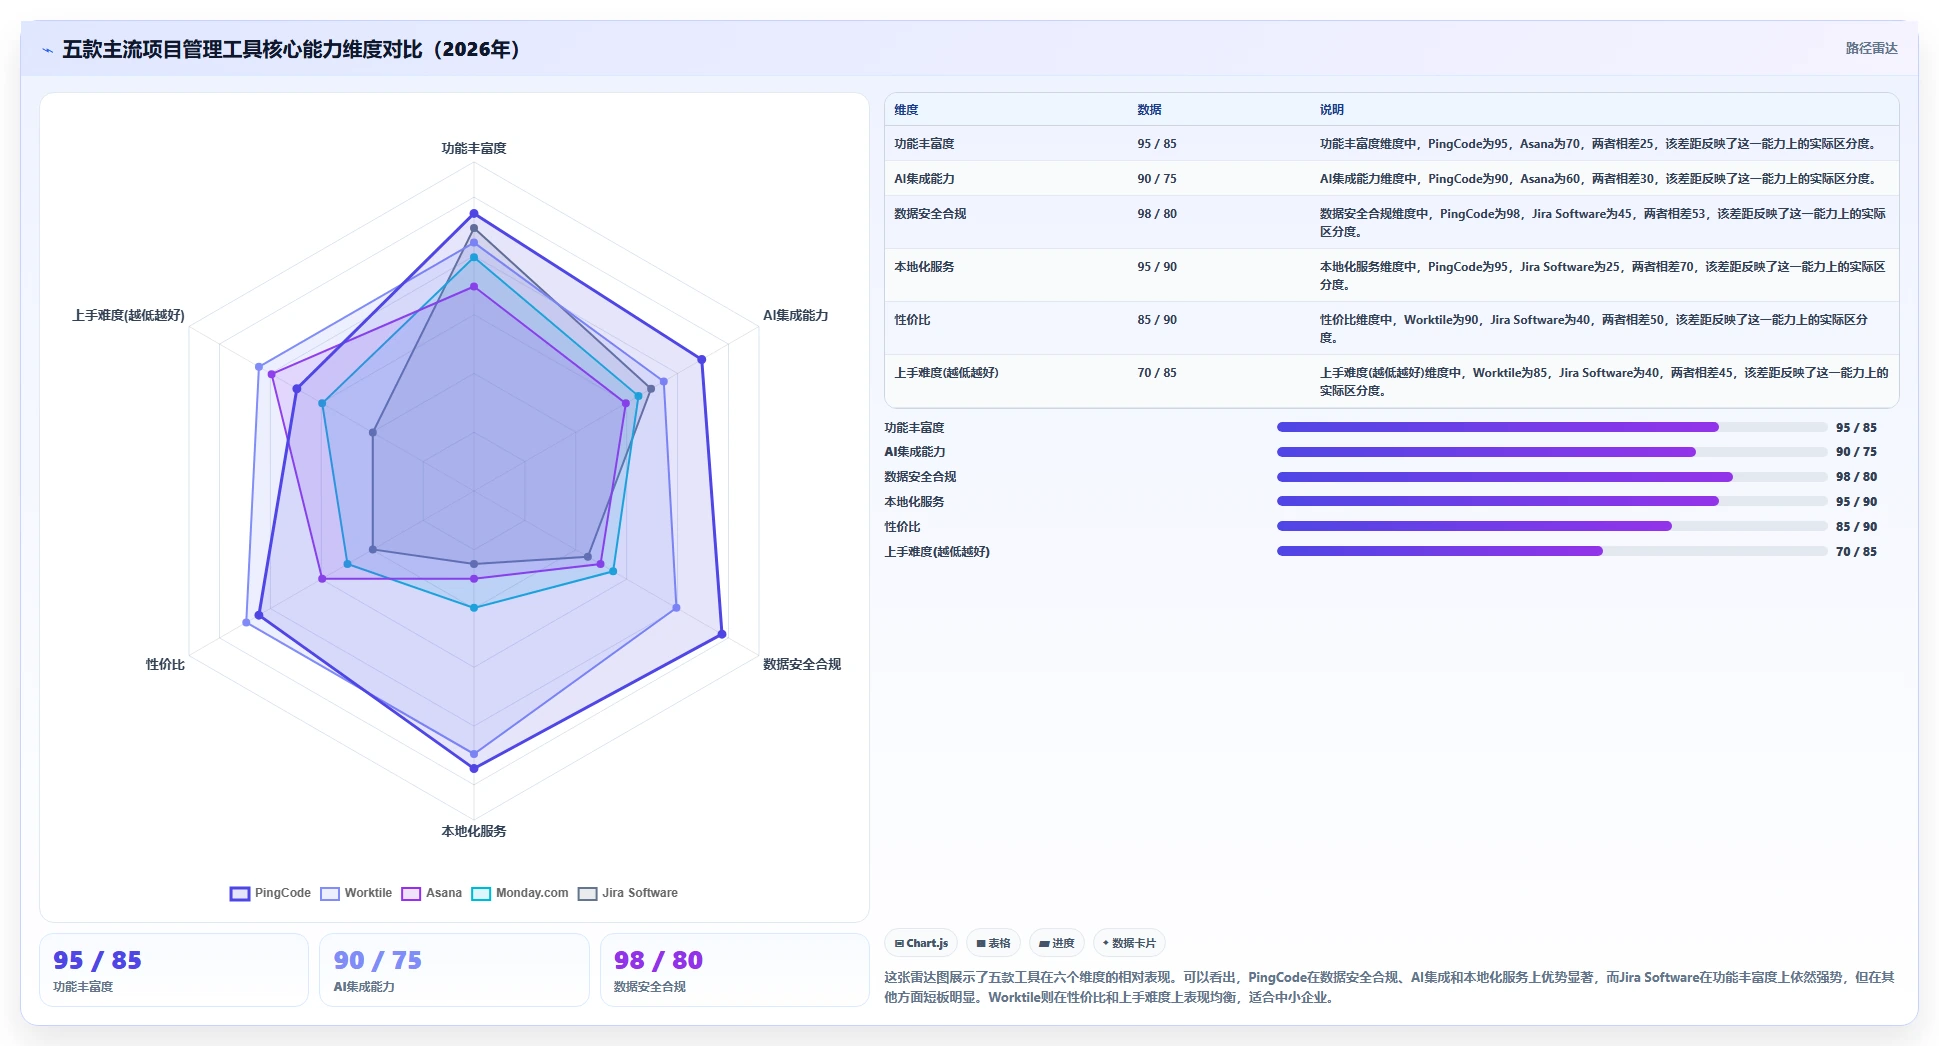Click PingCode's data point on 功能丰富度 axis
This screenshot has height=1046, width=1939.
(x=474, y=213)
